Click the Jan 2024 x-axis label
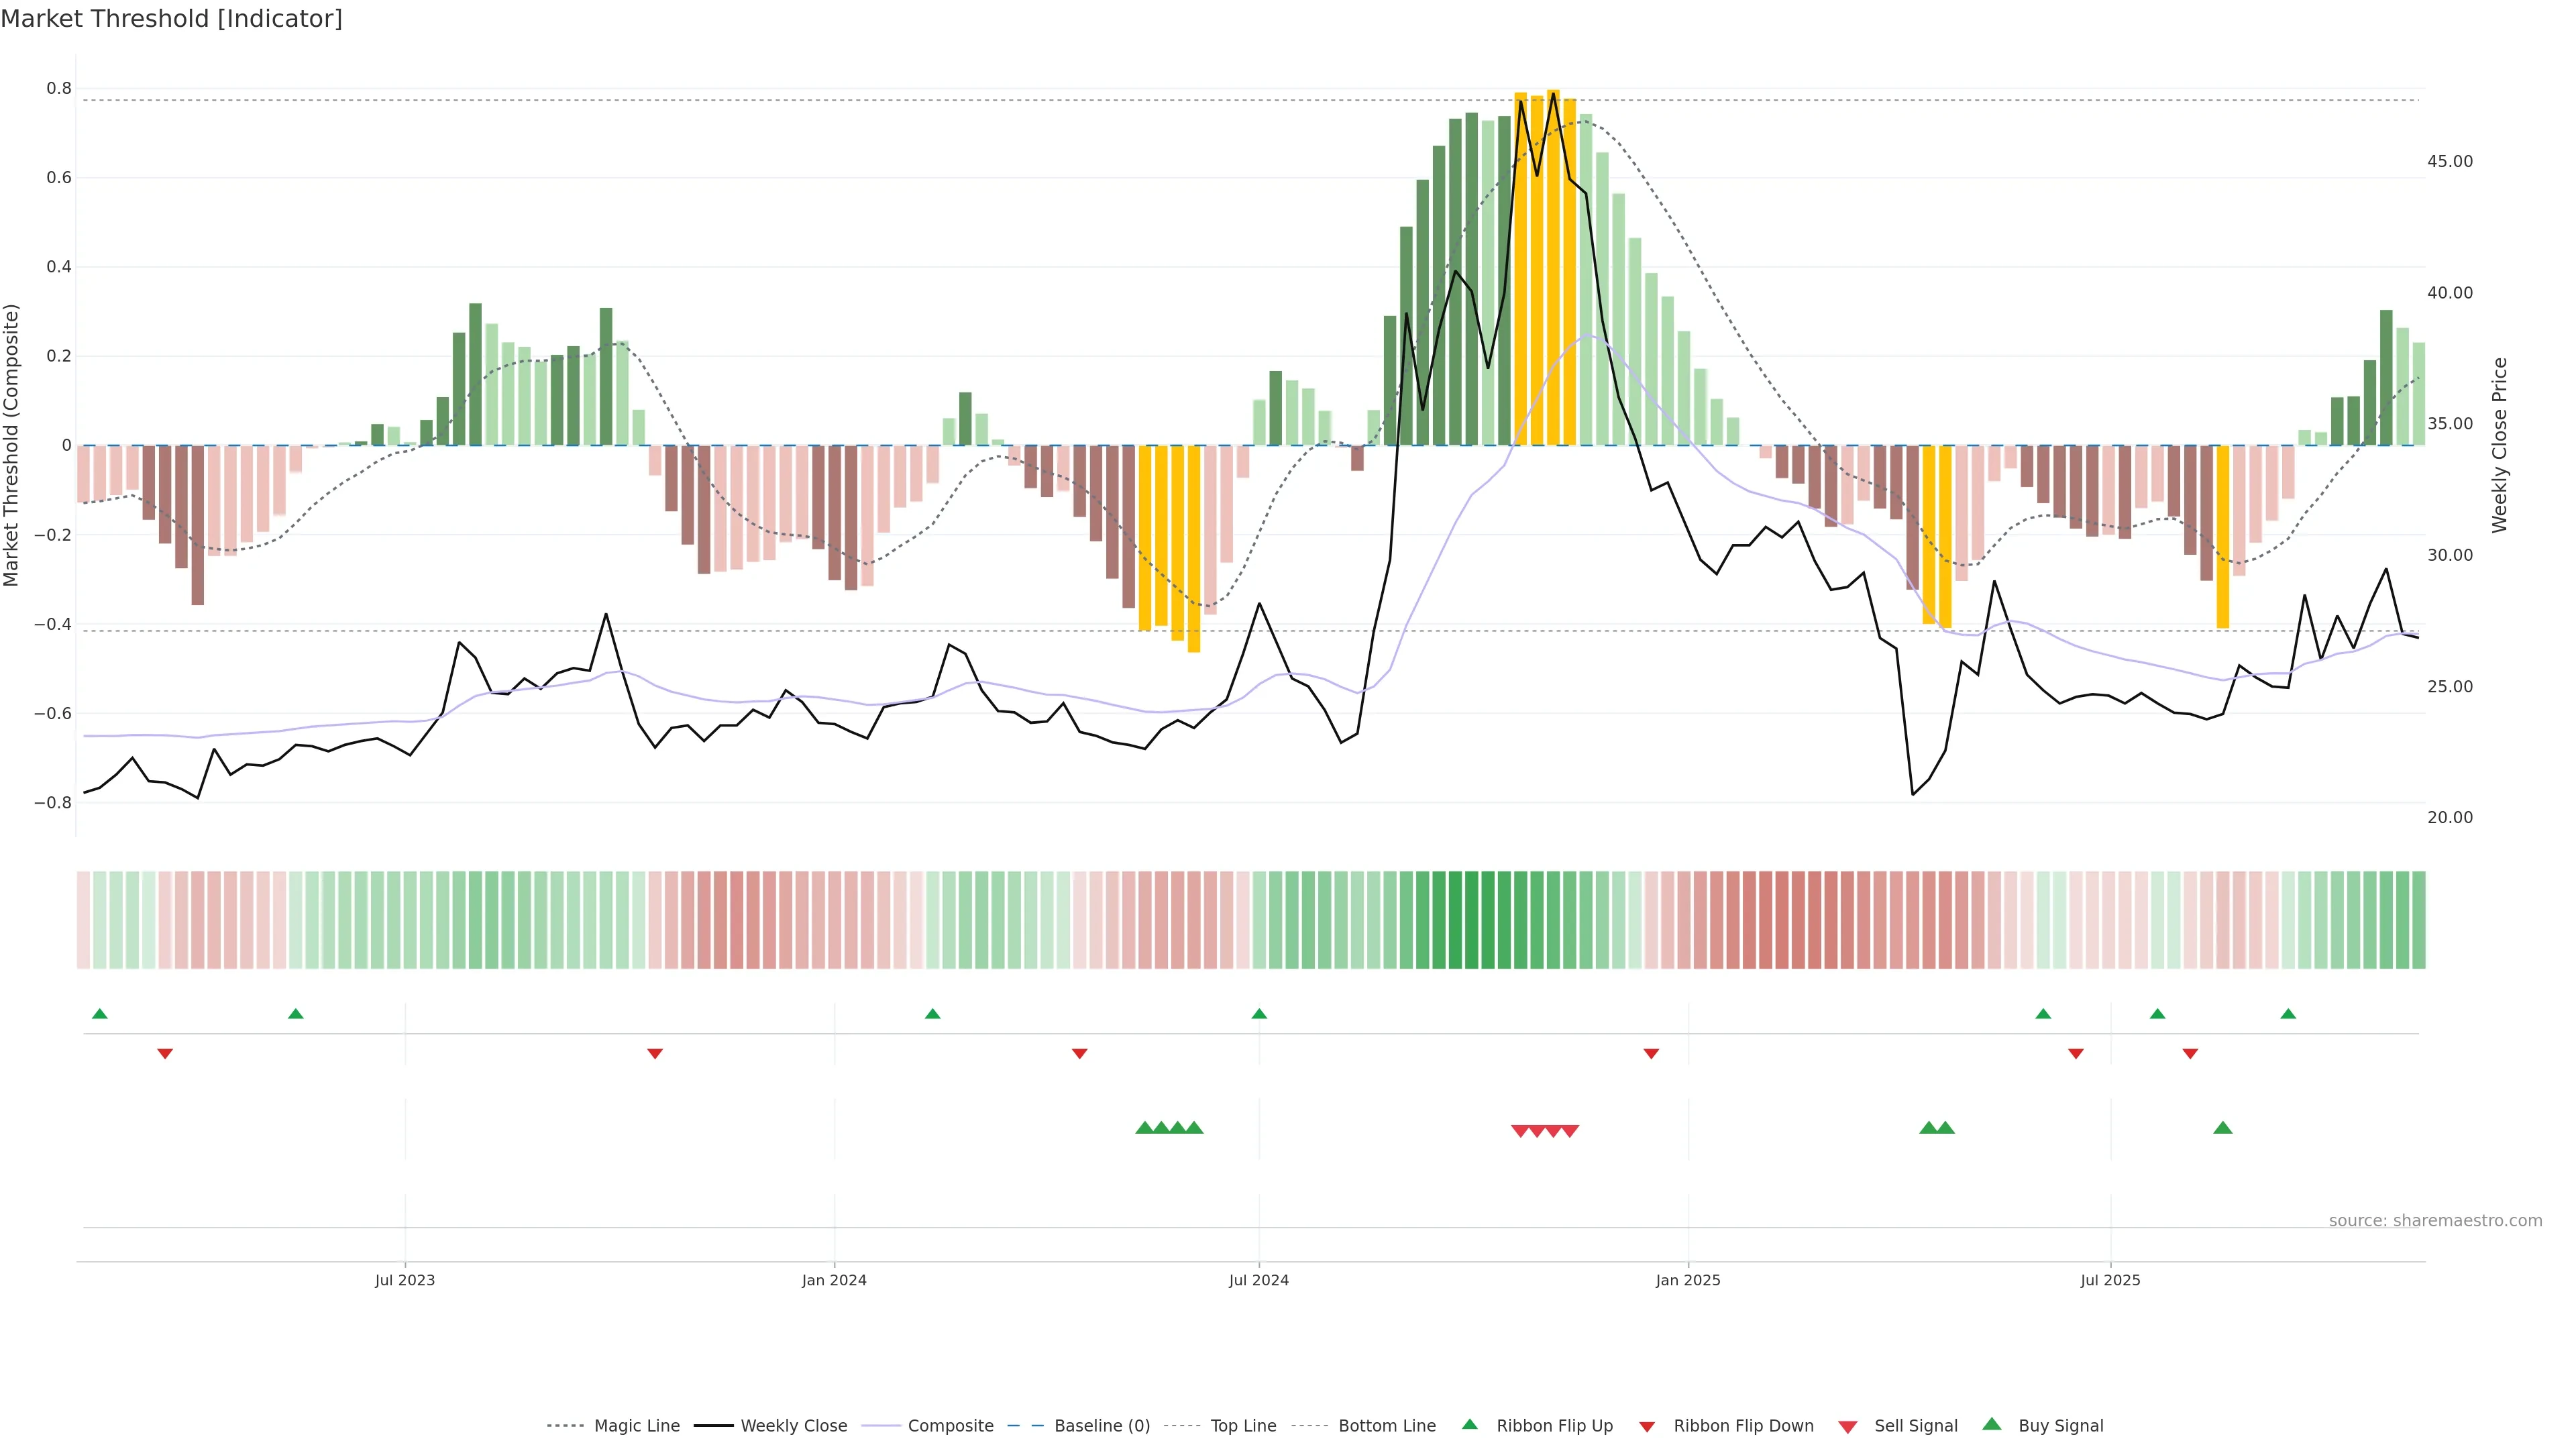Viewport: 2576px width, 1449px height. point(834,1280)
